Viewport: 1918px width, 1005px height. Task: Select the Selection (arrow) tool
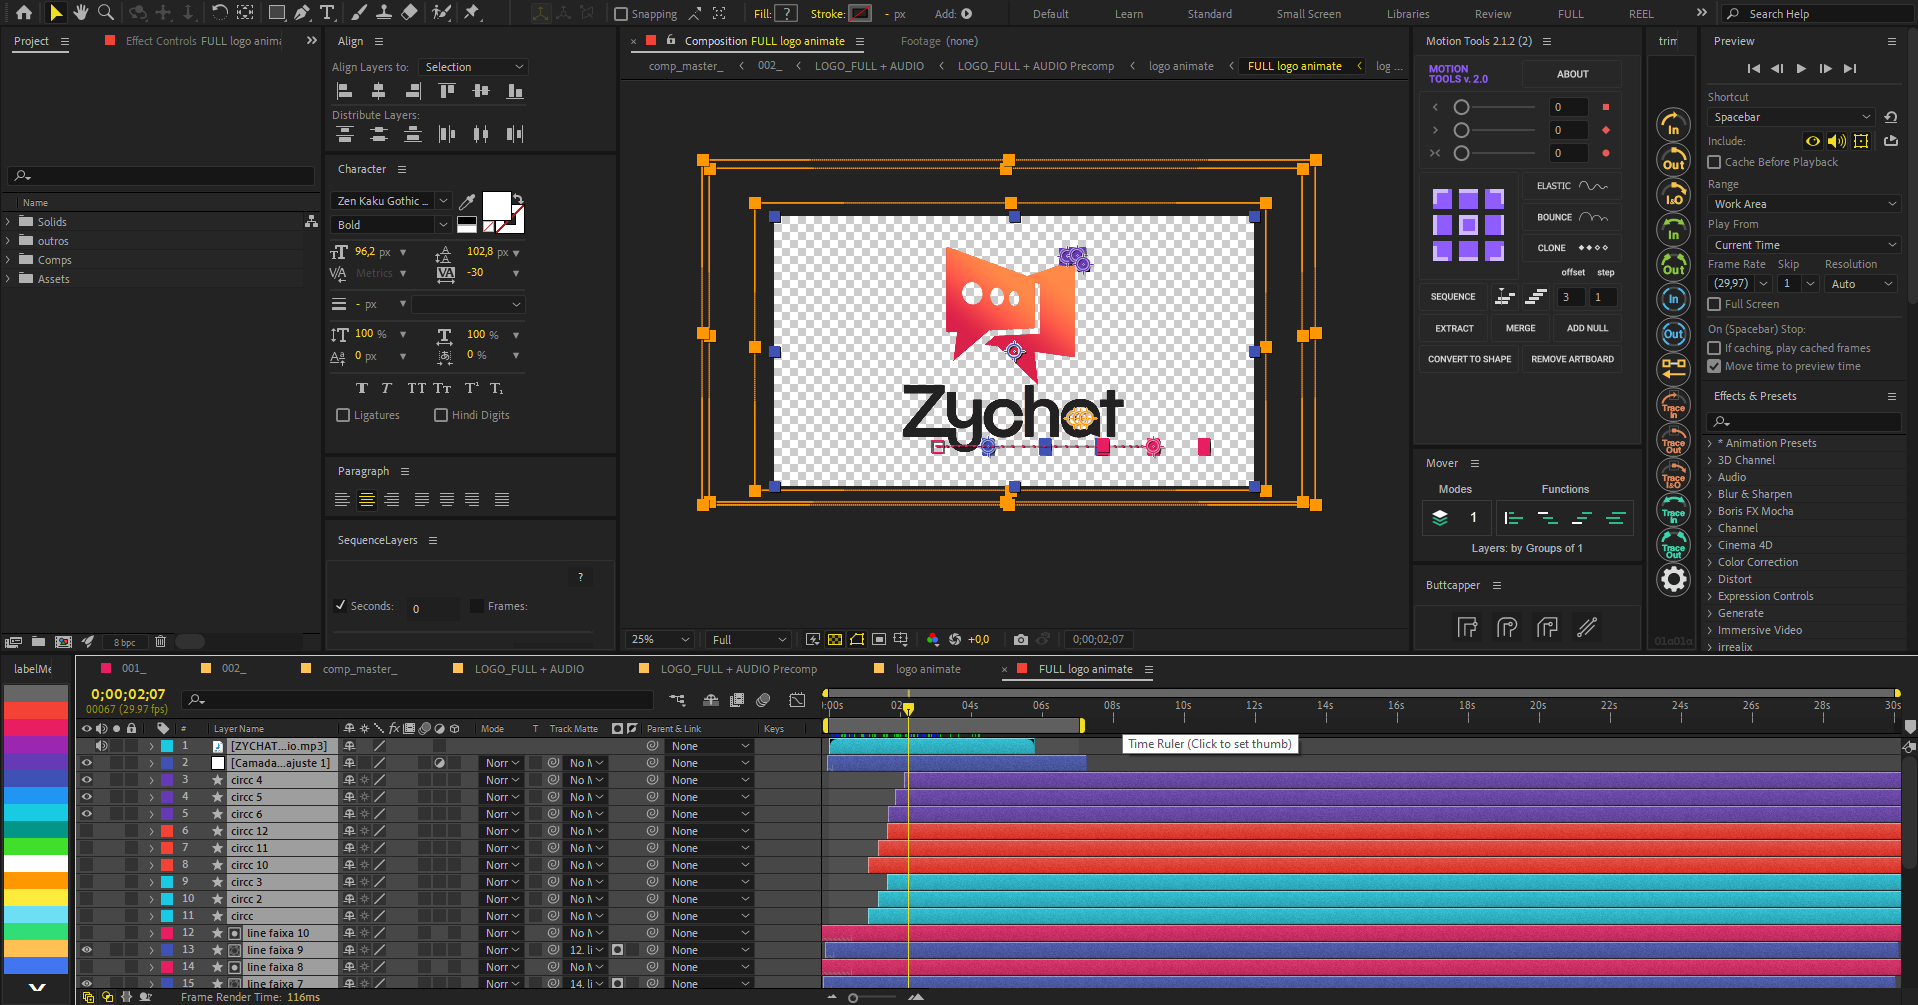click(x=56, y=13)
